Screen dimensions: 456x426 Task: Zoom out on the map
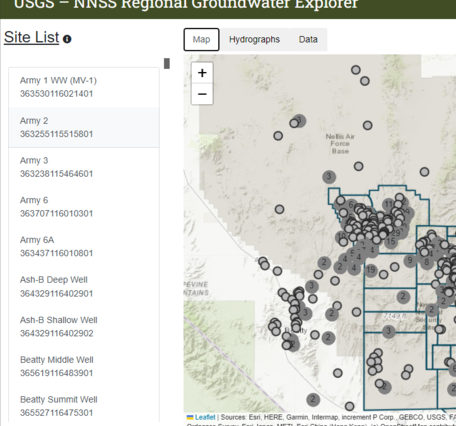(202, 94)
